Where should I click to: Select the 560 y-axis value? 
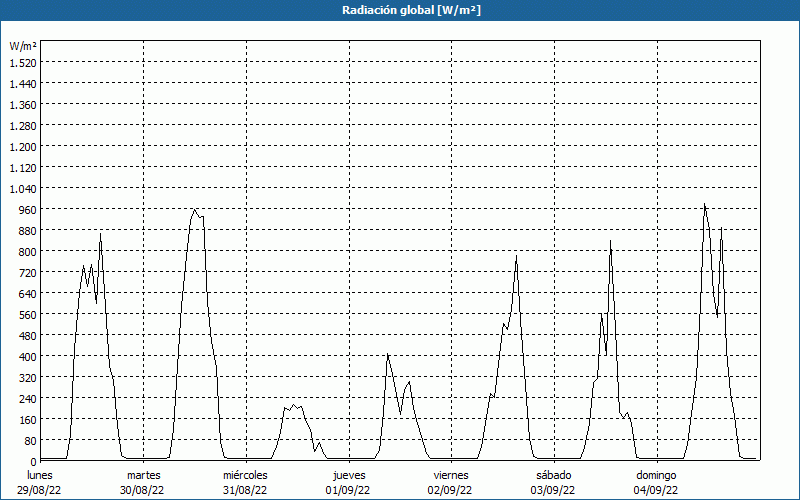pyautogui.click(x=28, y=315)
